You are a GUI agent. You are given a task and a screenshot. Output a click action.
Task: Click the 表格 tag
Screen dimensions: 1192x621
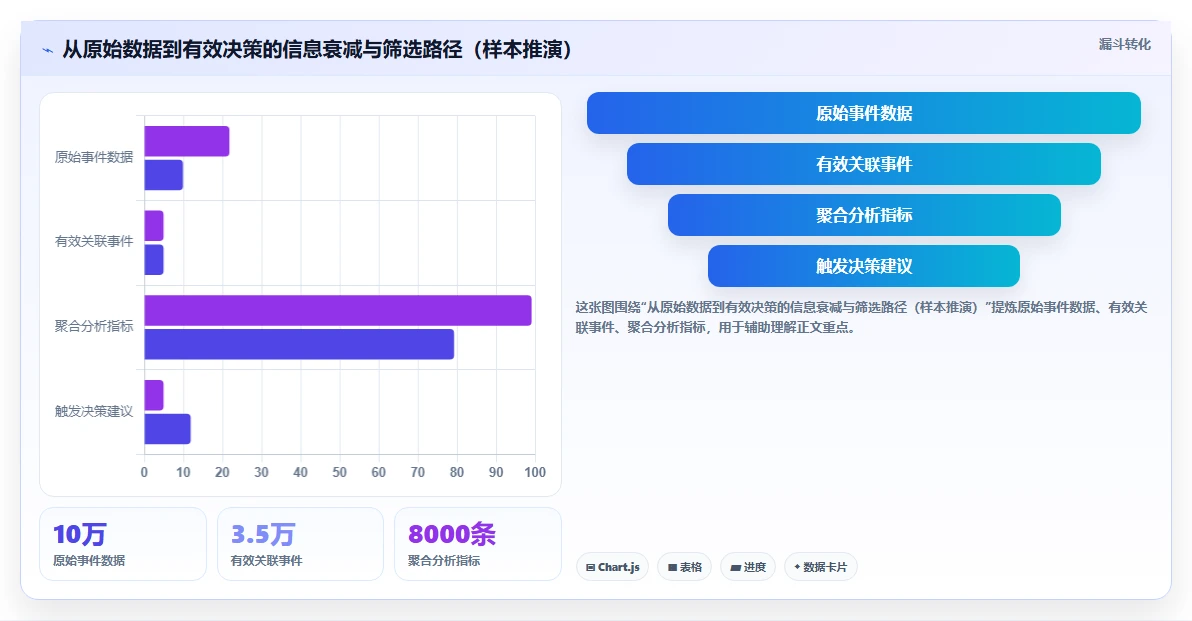[684, 567]
